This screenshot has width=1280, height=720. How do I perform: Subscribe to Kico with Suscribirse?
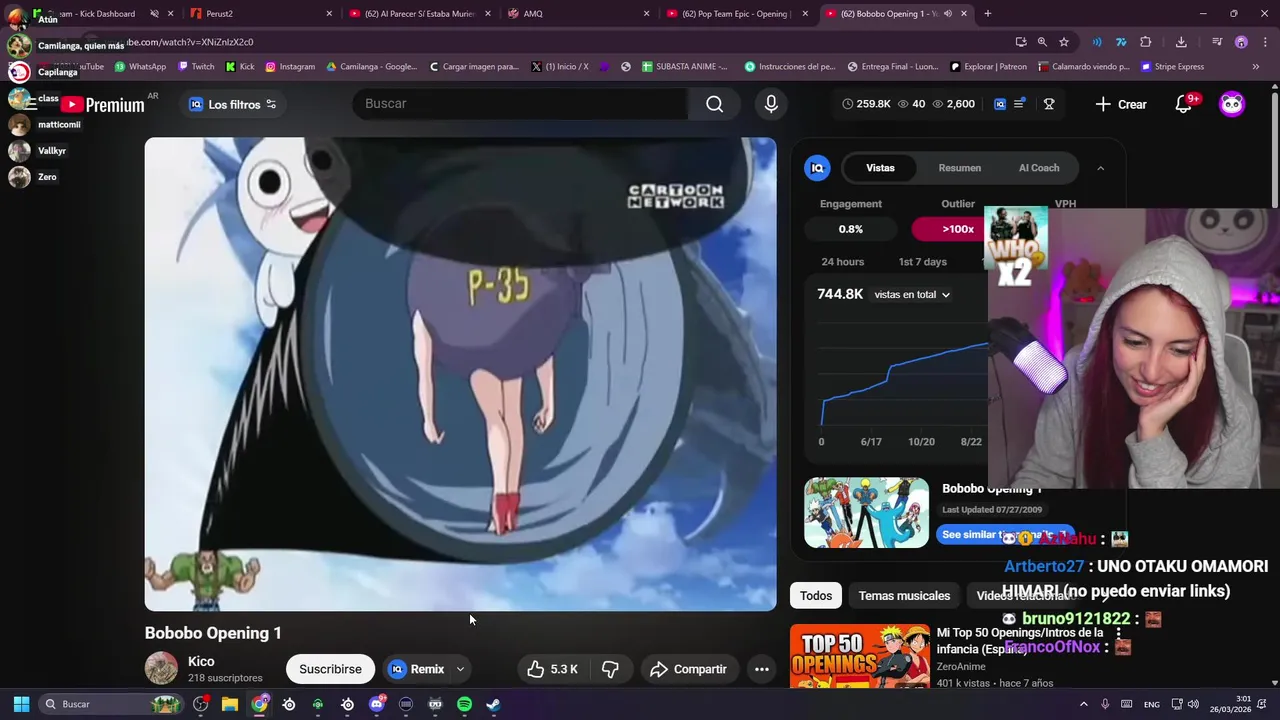coord(330,669)
